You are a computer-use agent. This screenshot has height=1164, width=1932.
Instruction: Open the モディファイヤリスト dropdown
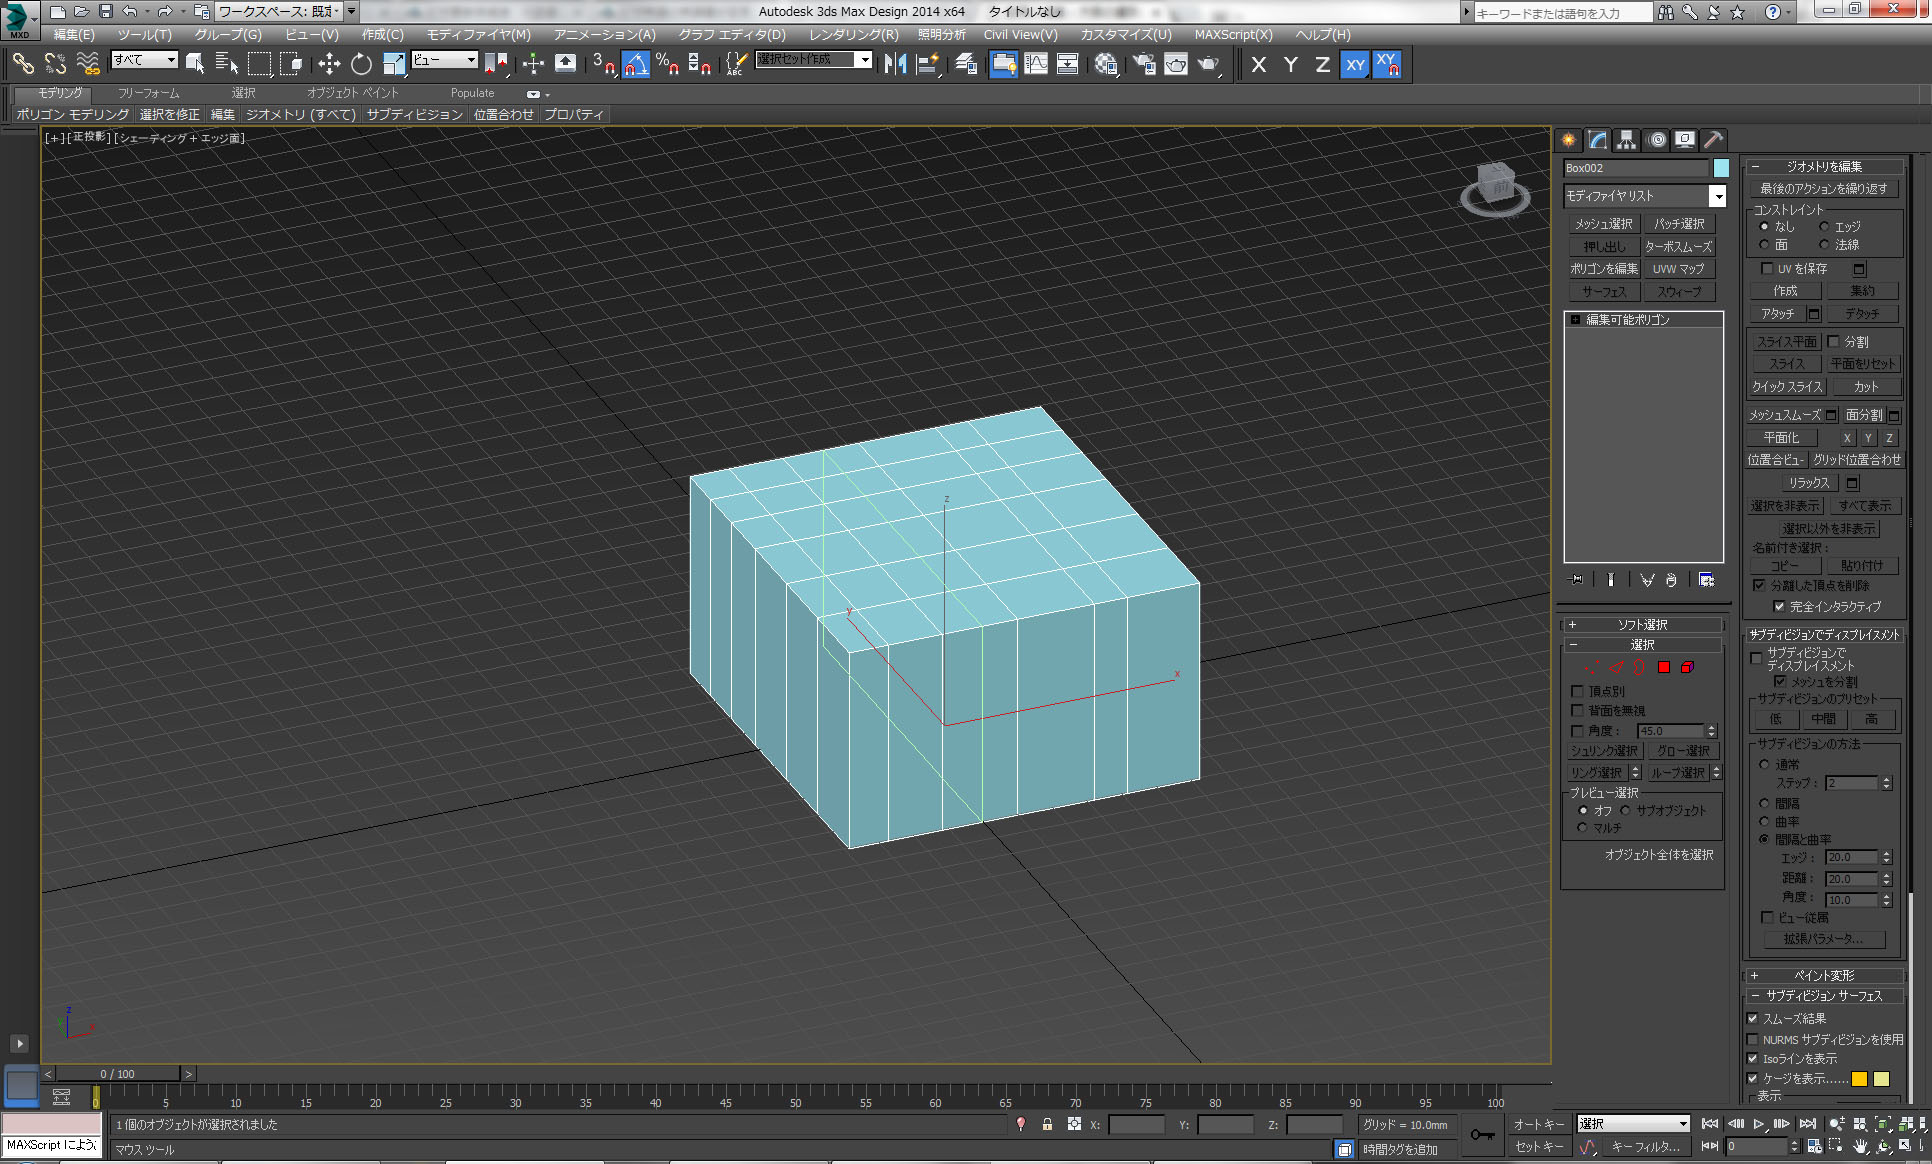1717,196
